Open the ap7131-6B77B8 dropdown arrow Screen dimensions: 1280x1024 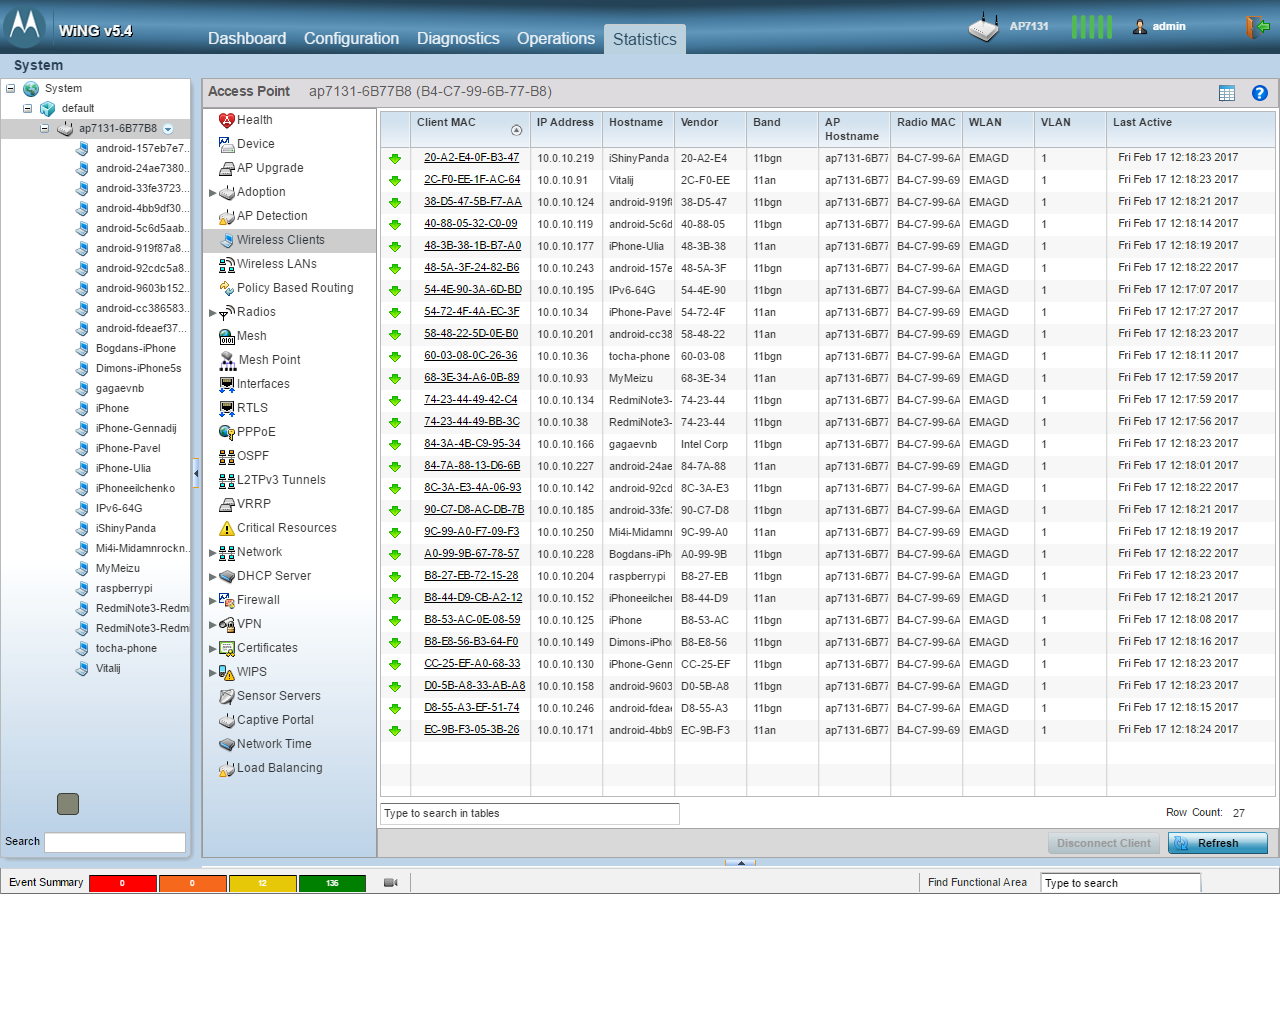(x=168, y=129)
